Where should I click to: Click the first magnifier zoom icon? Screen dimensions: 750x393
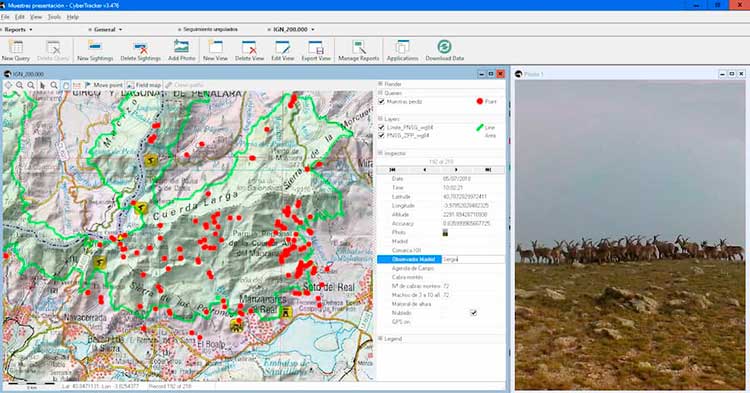click(20, 85)
